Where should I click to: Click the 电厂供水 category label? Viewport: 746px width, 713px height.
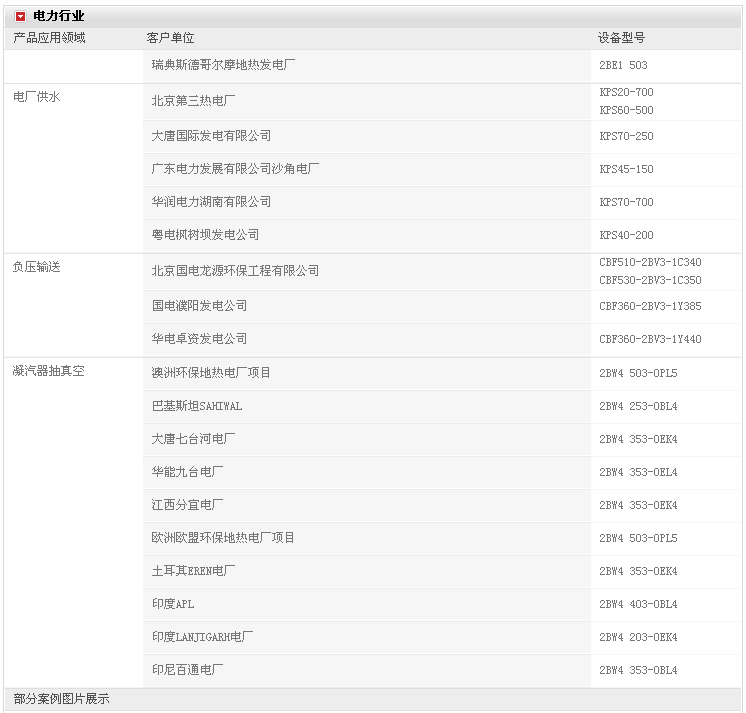coord(37,97)
